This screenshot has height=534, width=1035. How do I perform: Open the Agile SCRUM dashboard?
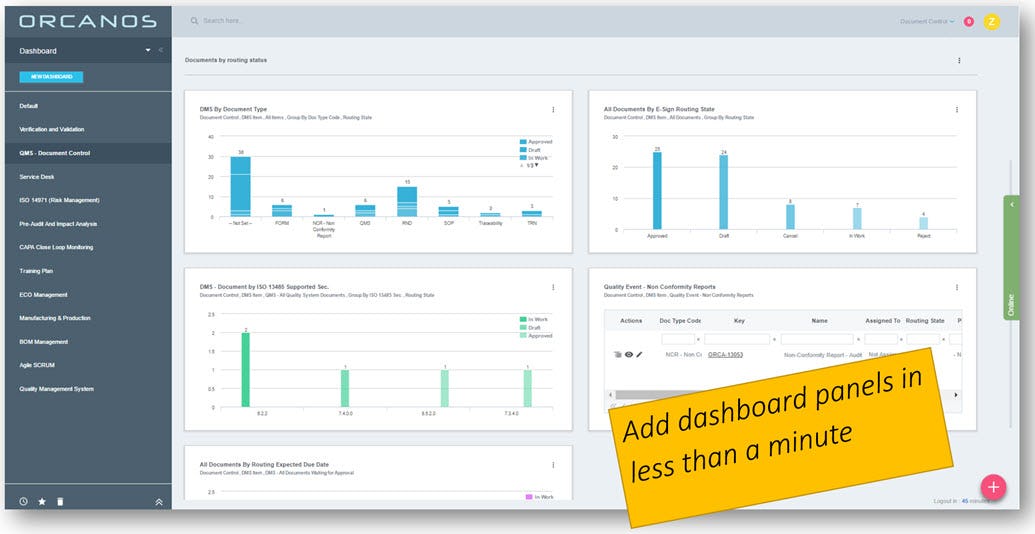pyautogui.click(x=37, y=365)
